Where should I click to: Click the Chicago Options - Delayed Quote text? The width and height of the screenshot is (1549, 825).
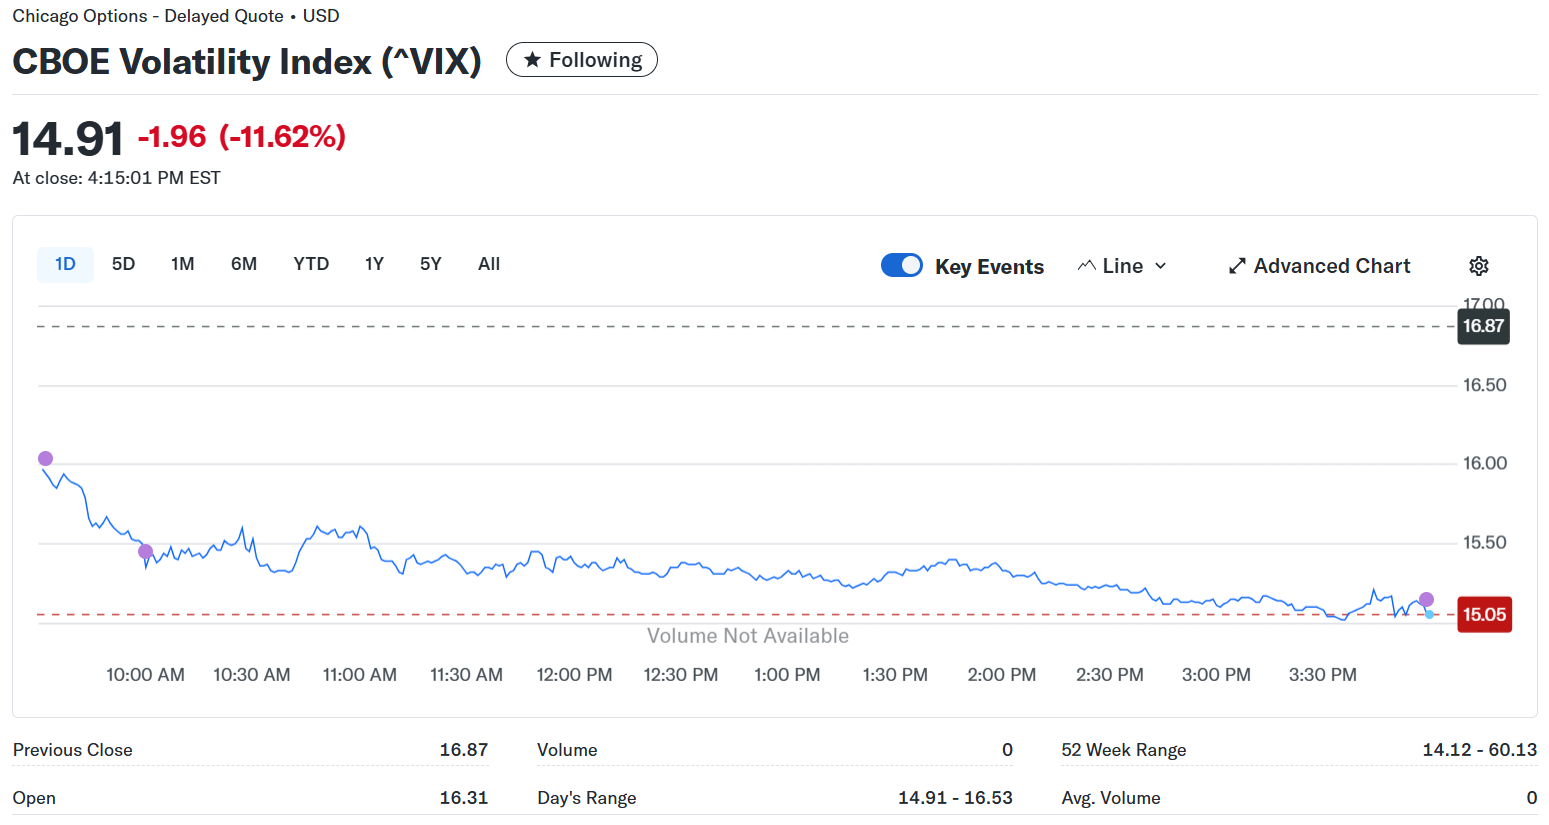(x=148, y=16)
